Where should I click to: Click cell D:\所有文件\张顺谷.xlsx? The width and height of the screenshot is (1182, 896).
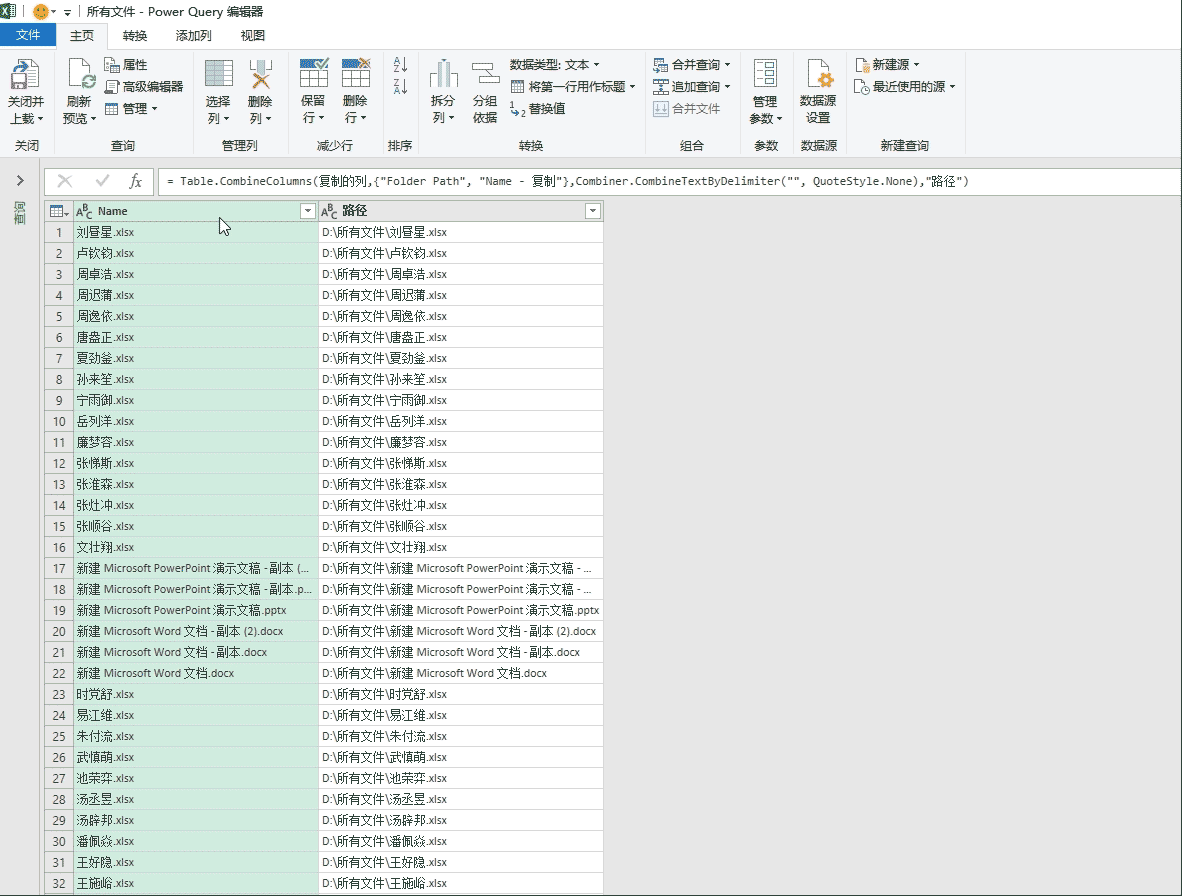461,526
